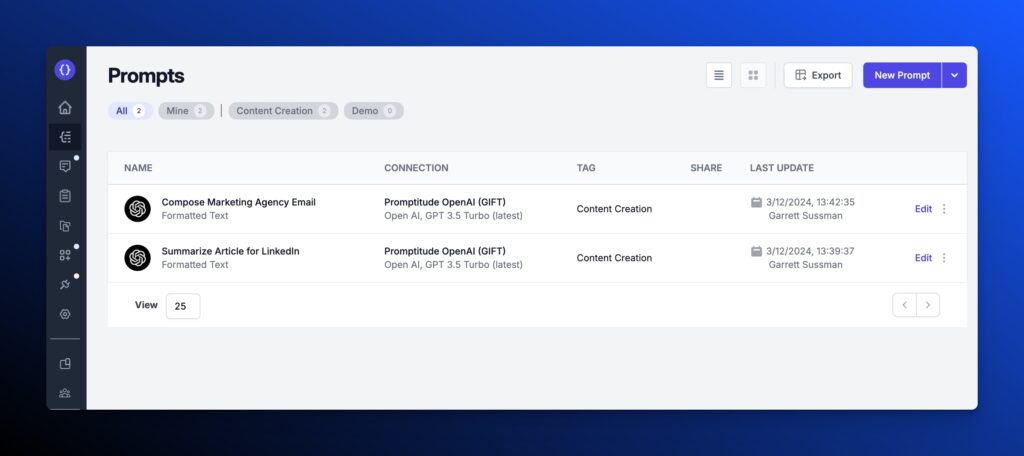
Task: Select the Demo filter tab
Action: pos(373,111)
